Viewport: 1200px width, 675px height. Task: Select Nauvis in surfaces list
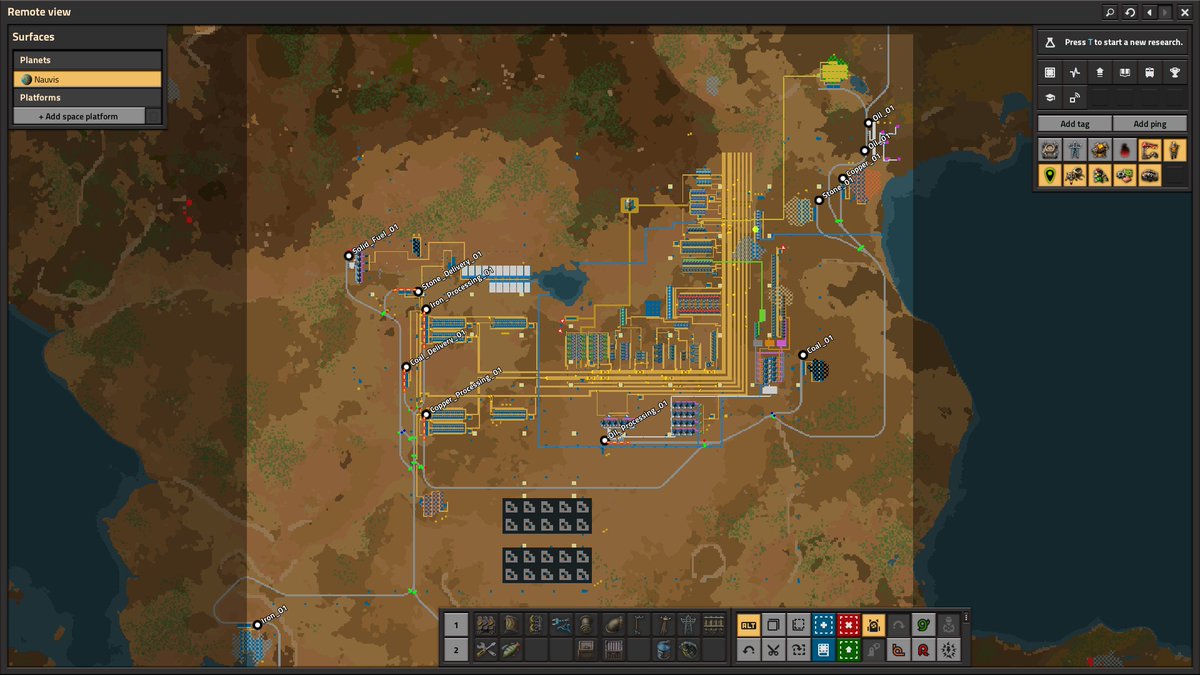click(x=87, y=79)
